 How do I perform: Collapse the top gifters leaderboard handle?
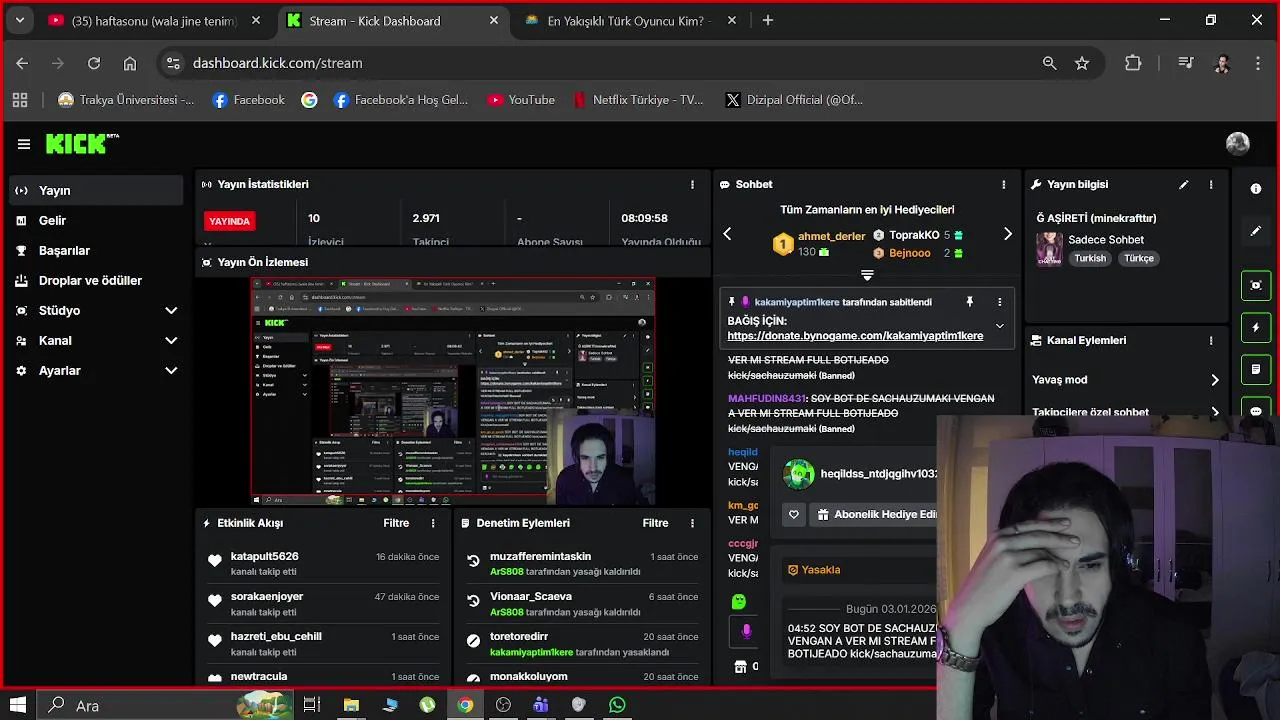pos(867,275)
